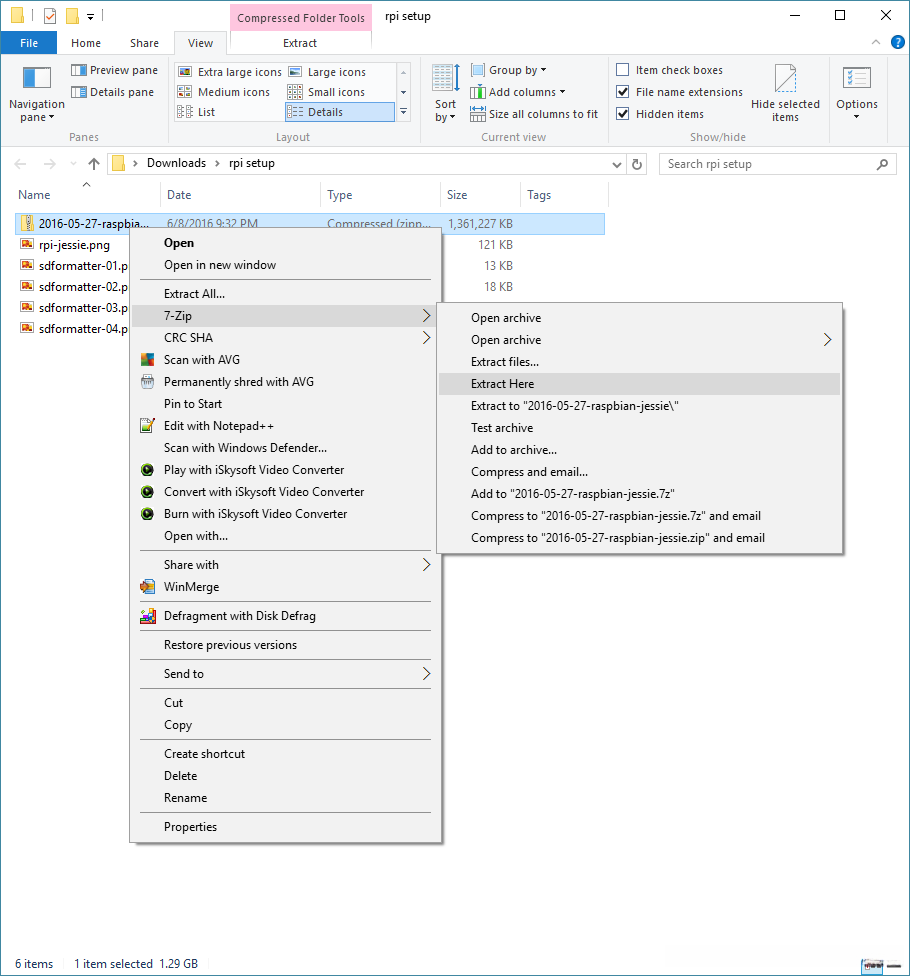Viewport: 910px width, 976px height.
Task: Refresh the current folder view
Action: (637, 164)
